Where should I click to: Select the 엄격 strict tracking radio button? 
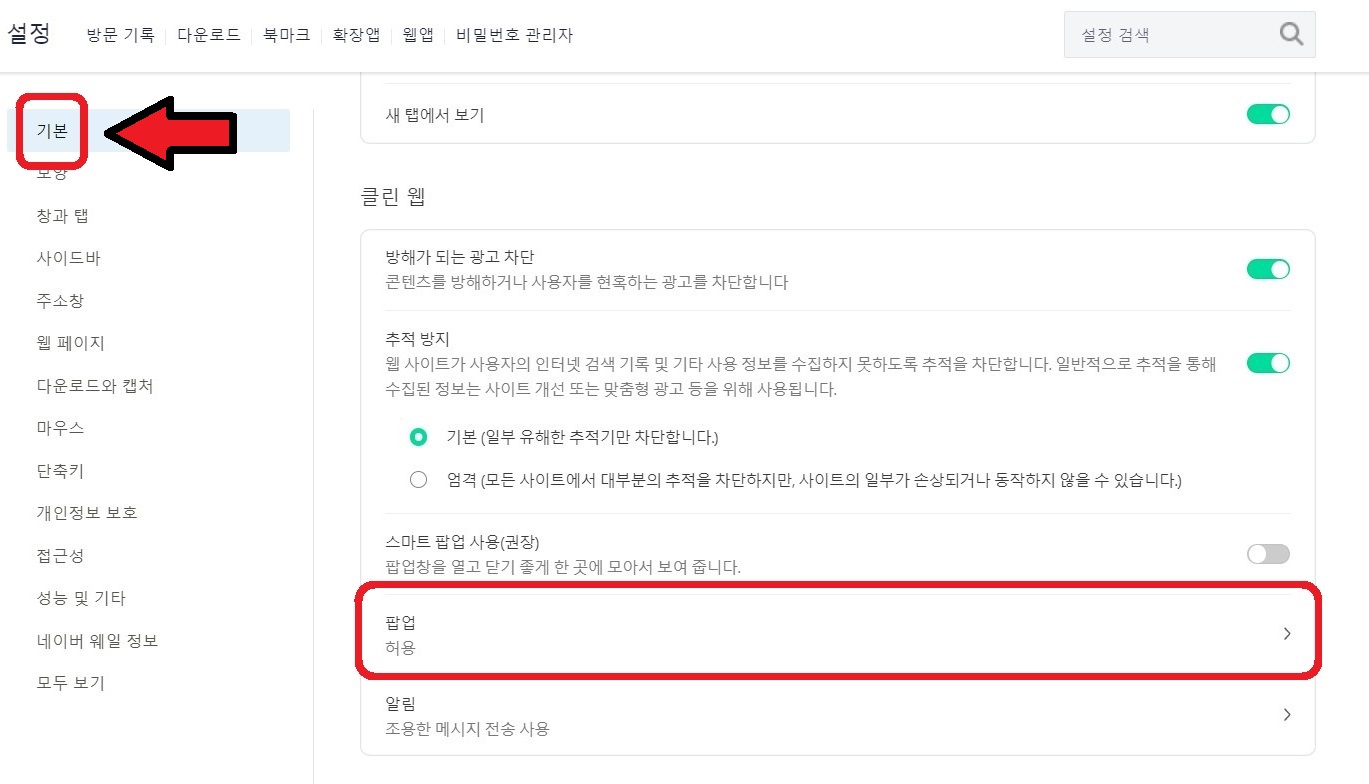(x=418, y=480)
